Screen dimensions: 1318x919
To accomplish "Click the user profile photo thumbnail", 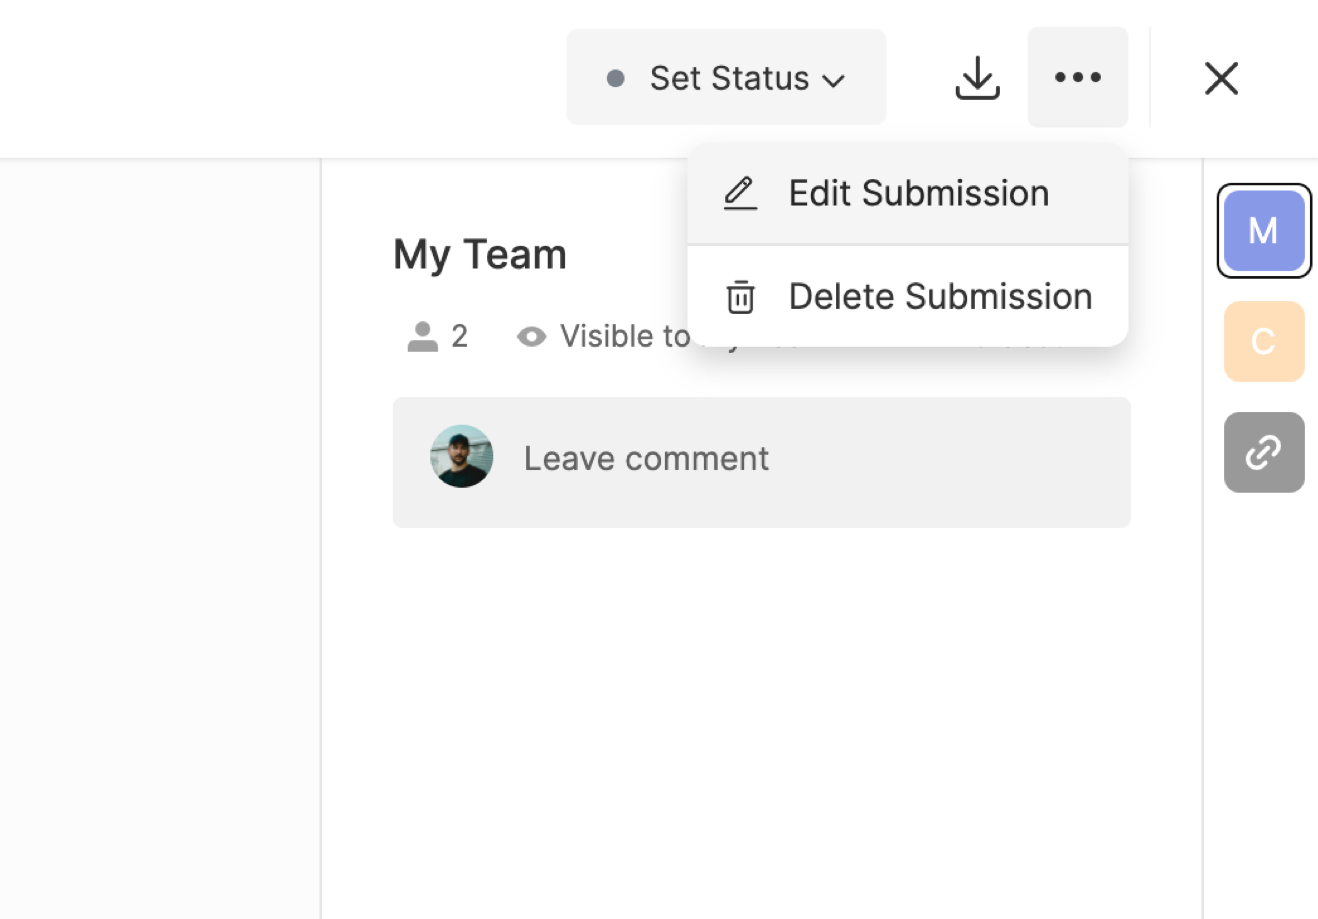I will [461, 457].
